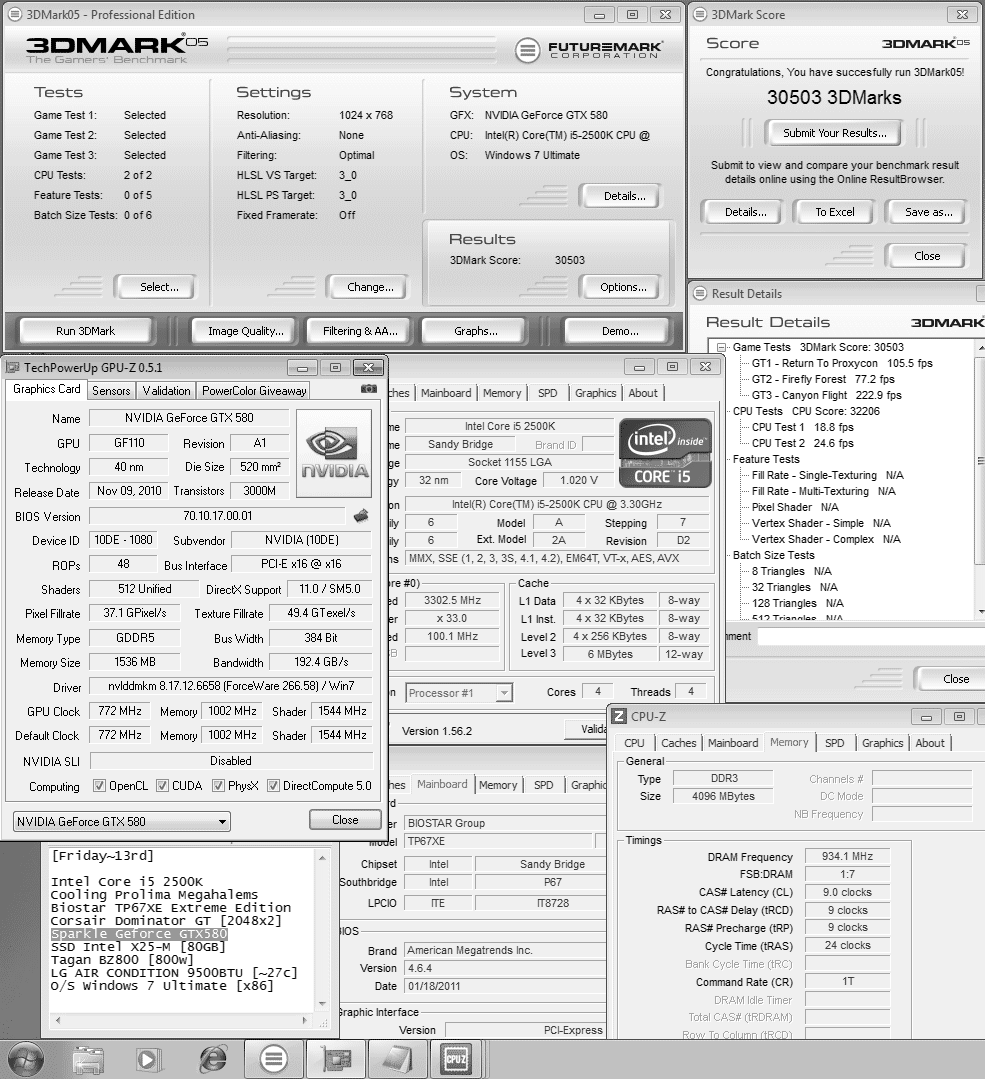Click the NVIDIA logo in GPU-Z
This screenshot has height=1079, width=985.
pos(334,453)
